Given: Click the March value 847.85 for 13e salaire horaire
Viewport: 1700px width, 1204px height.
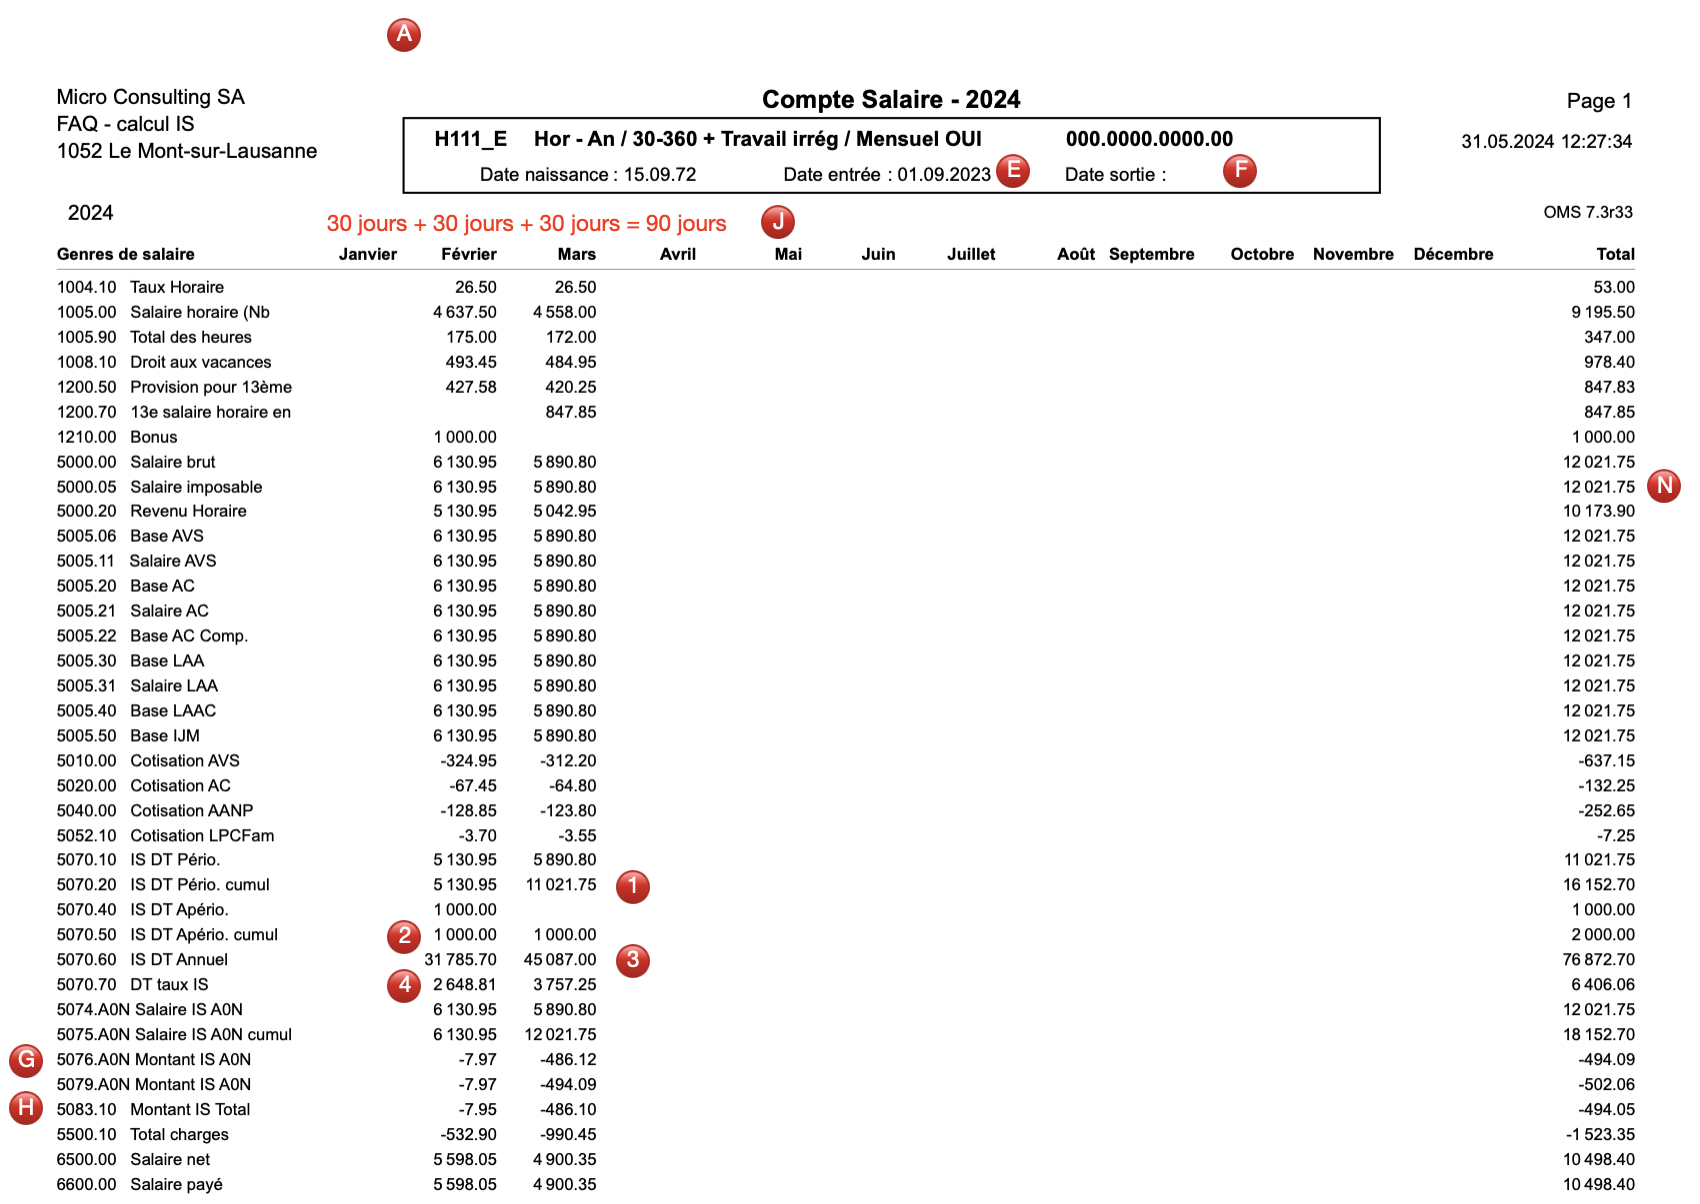Looking at the screenshot, I should (570, 412).
